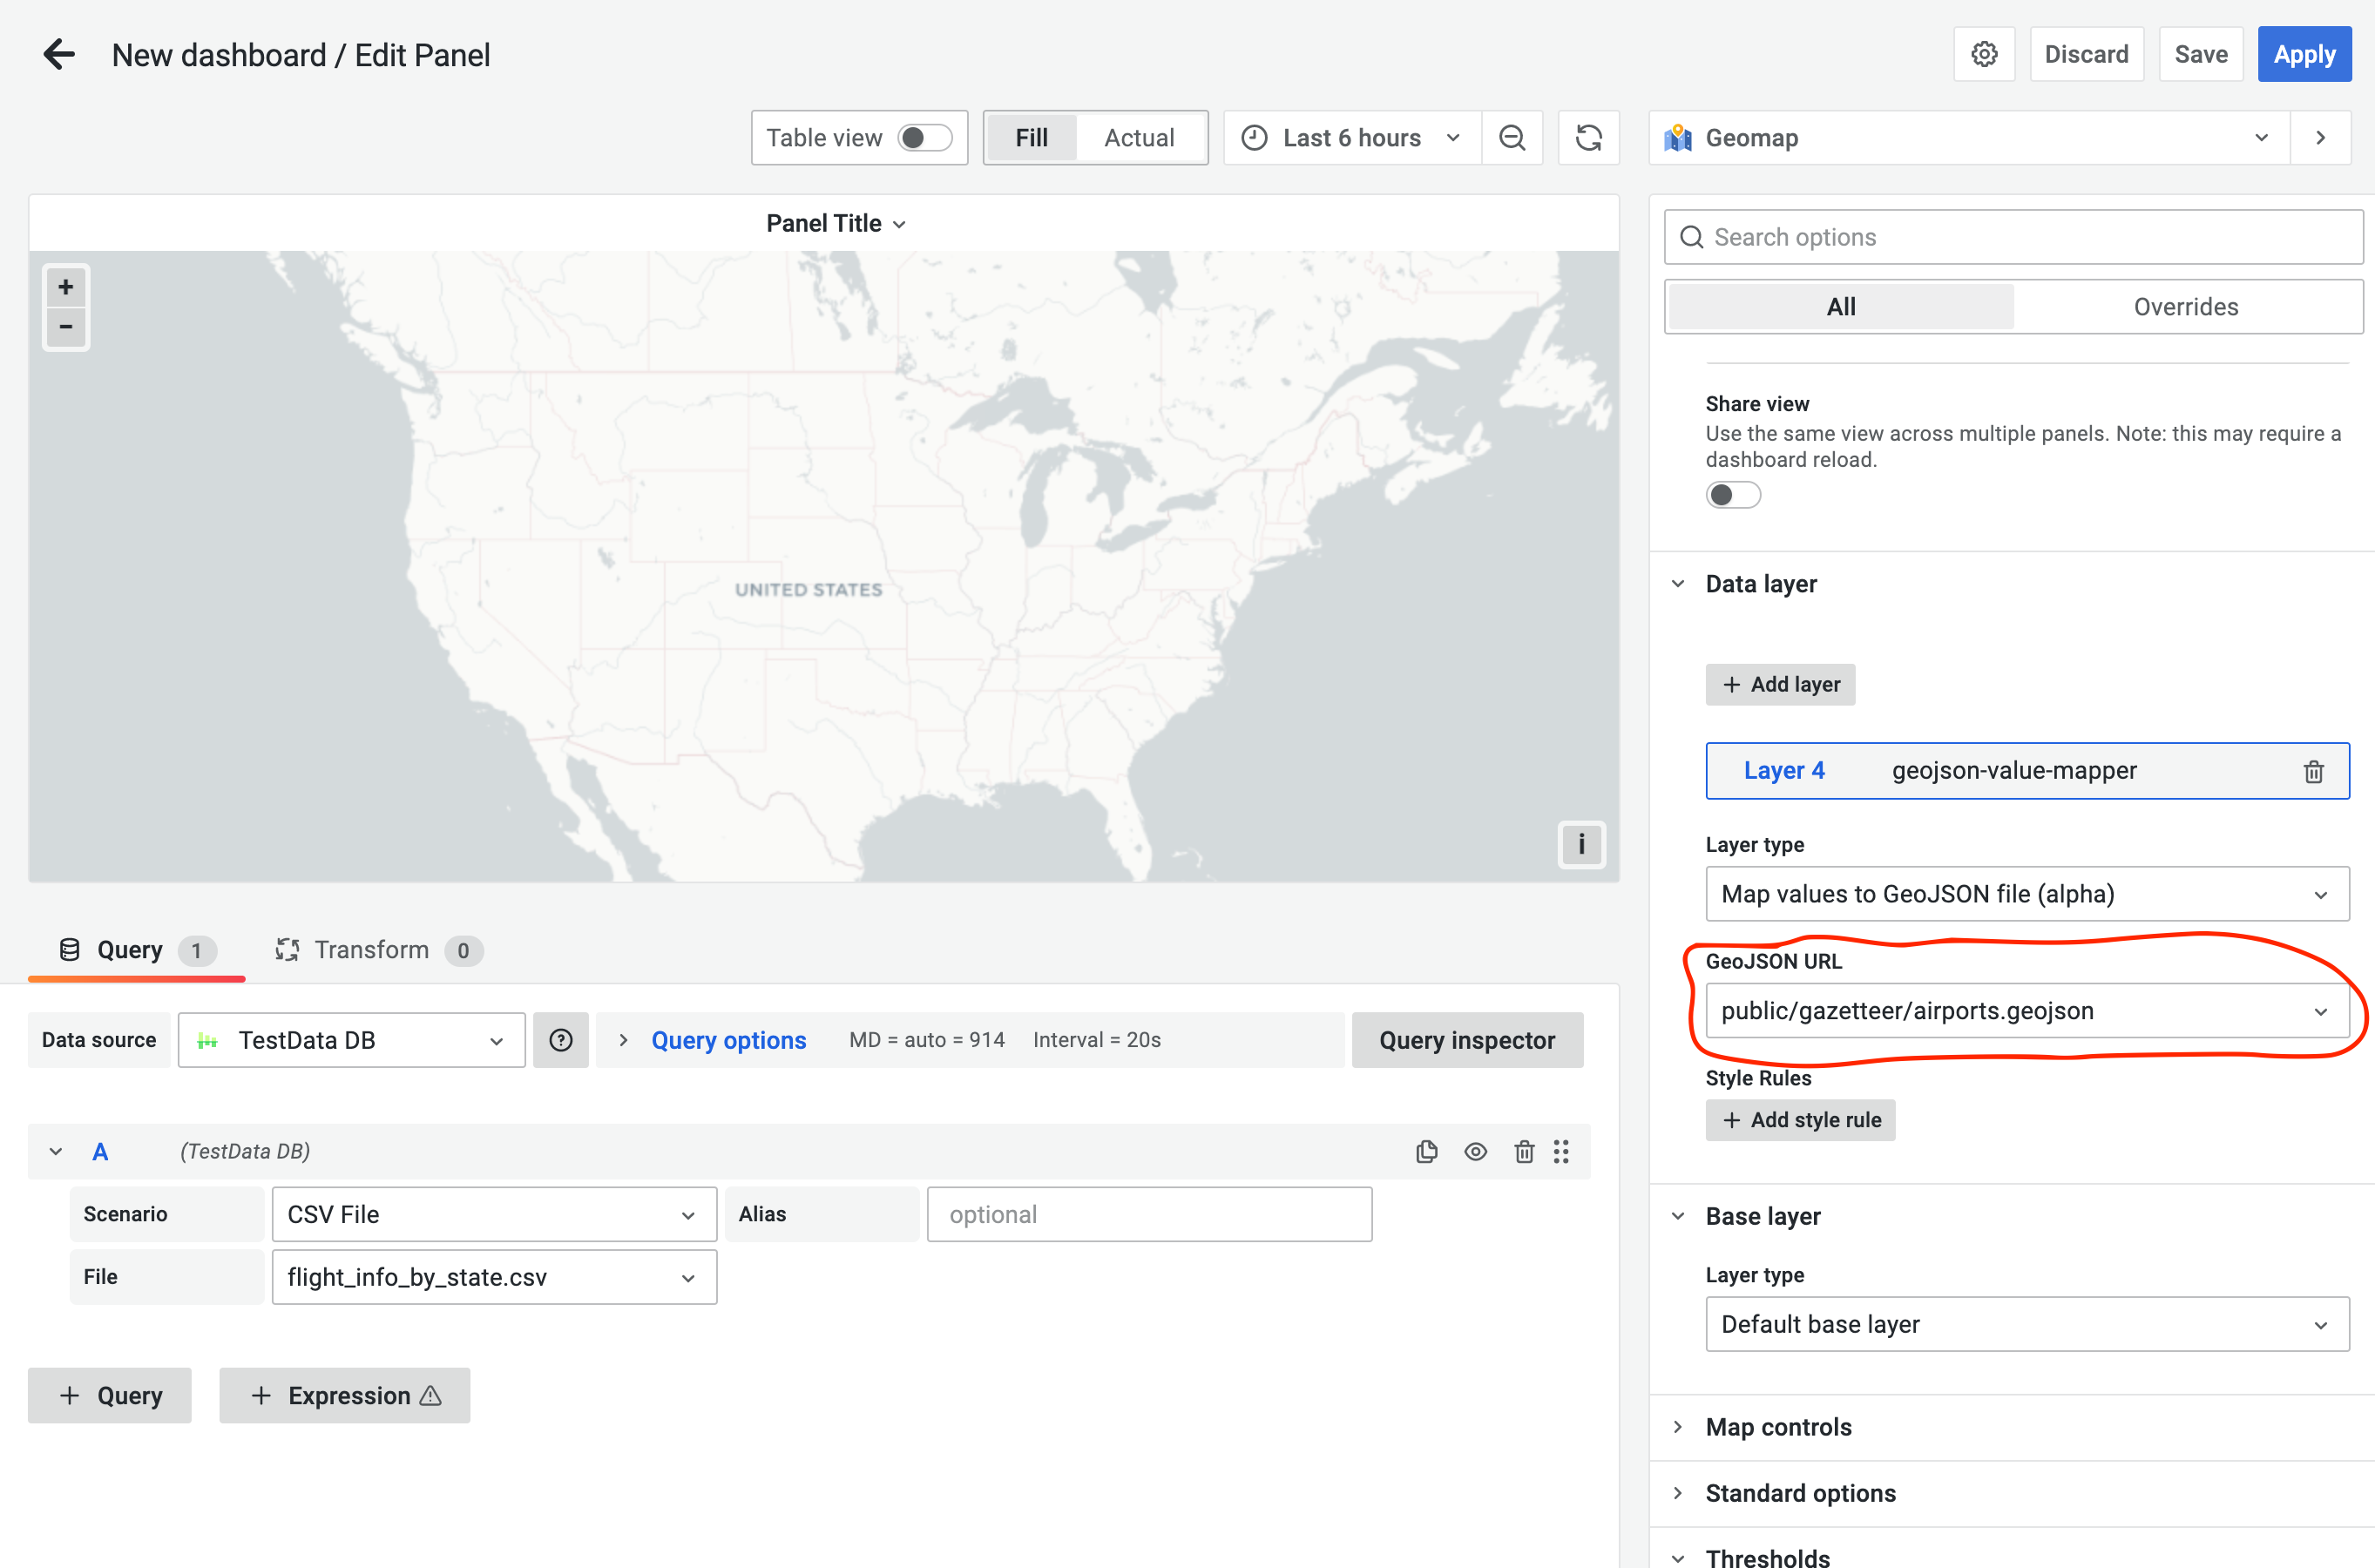Click the zoom out time range icon
The image size is (2375, 1568).
1512,137
